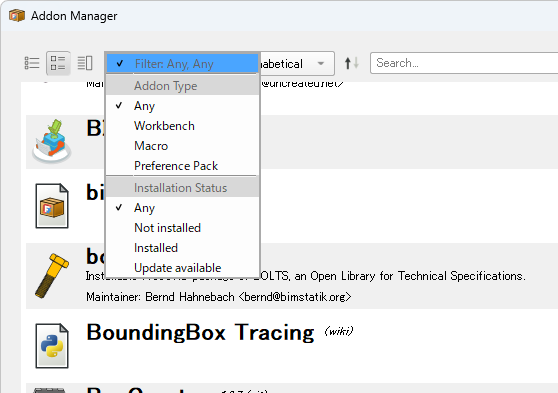Show addons with Update available
Image resolution: width=558 pixels, height=393 pixels.
(x=183, y=267)
